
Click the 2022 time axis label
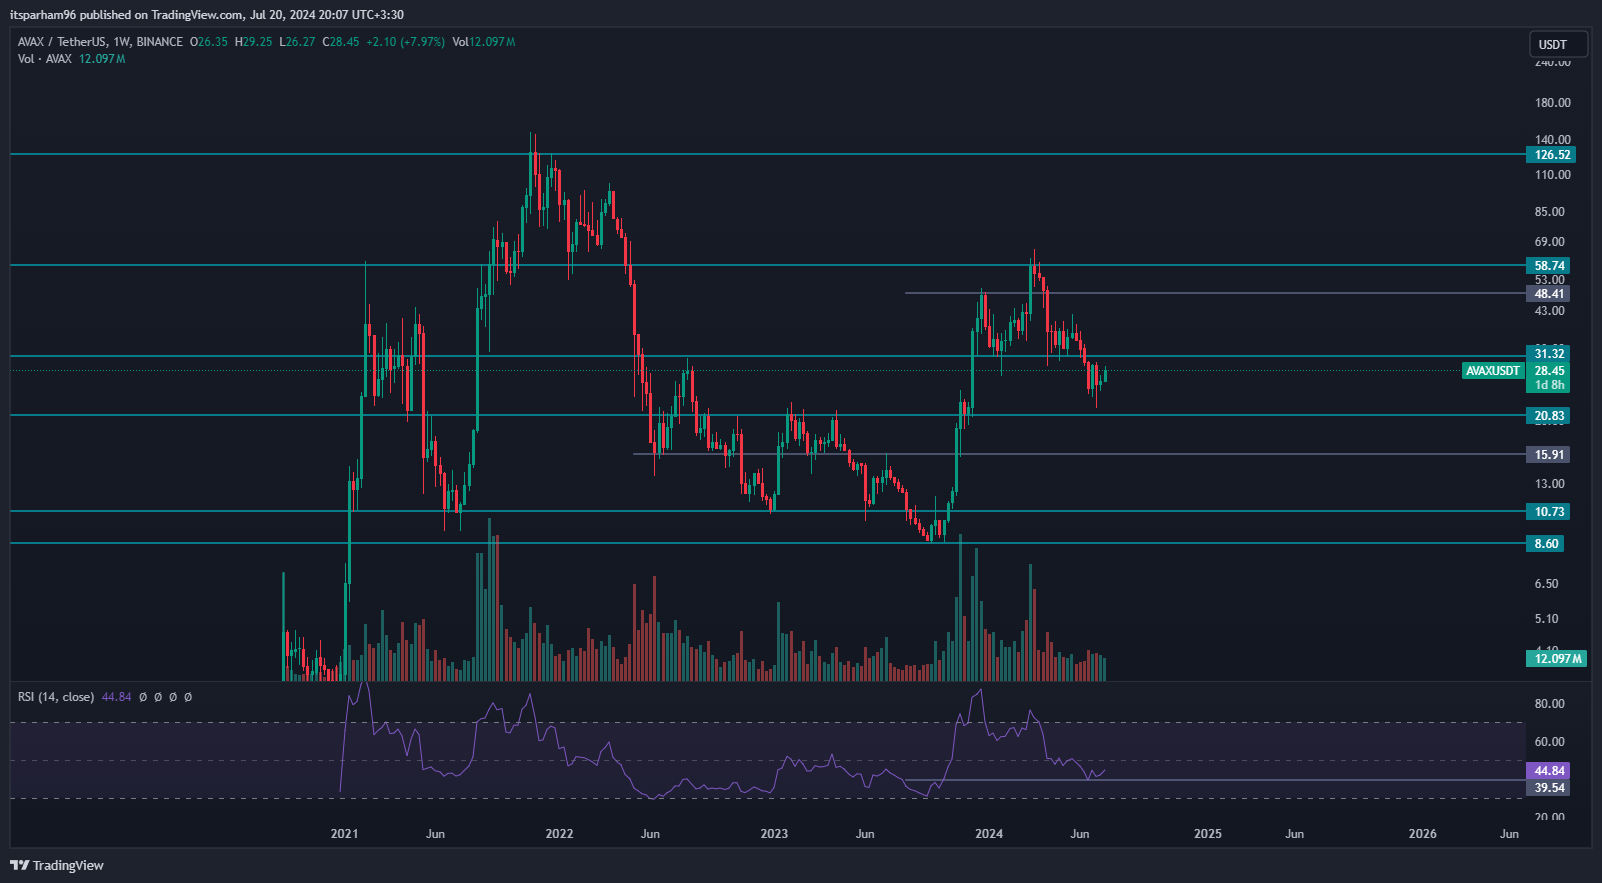[559, 834]
